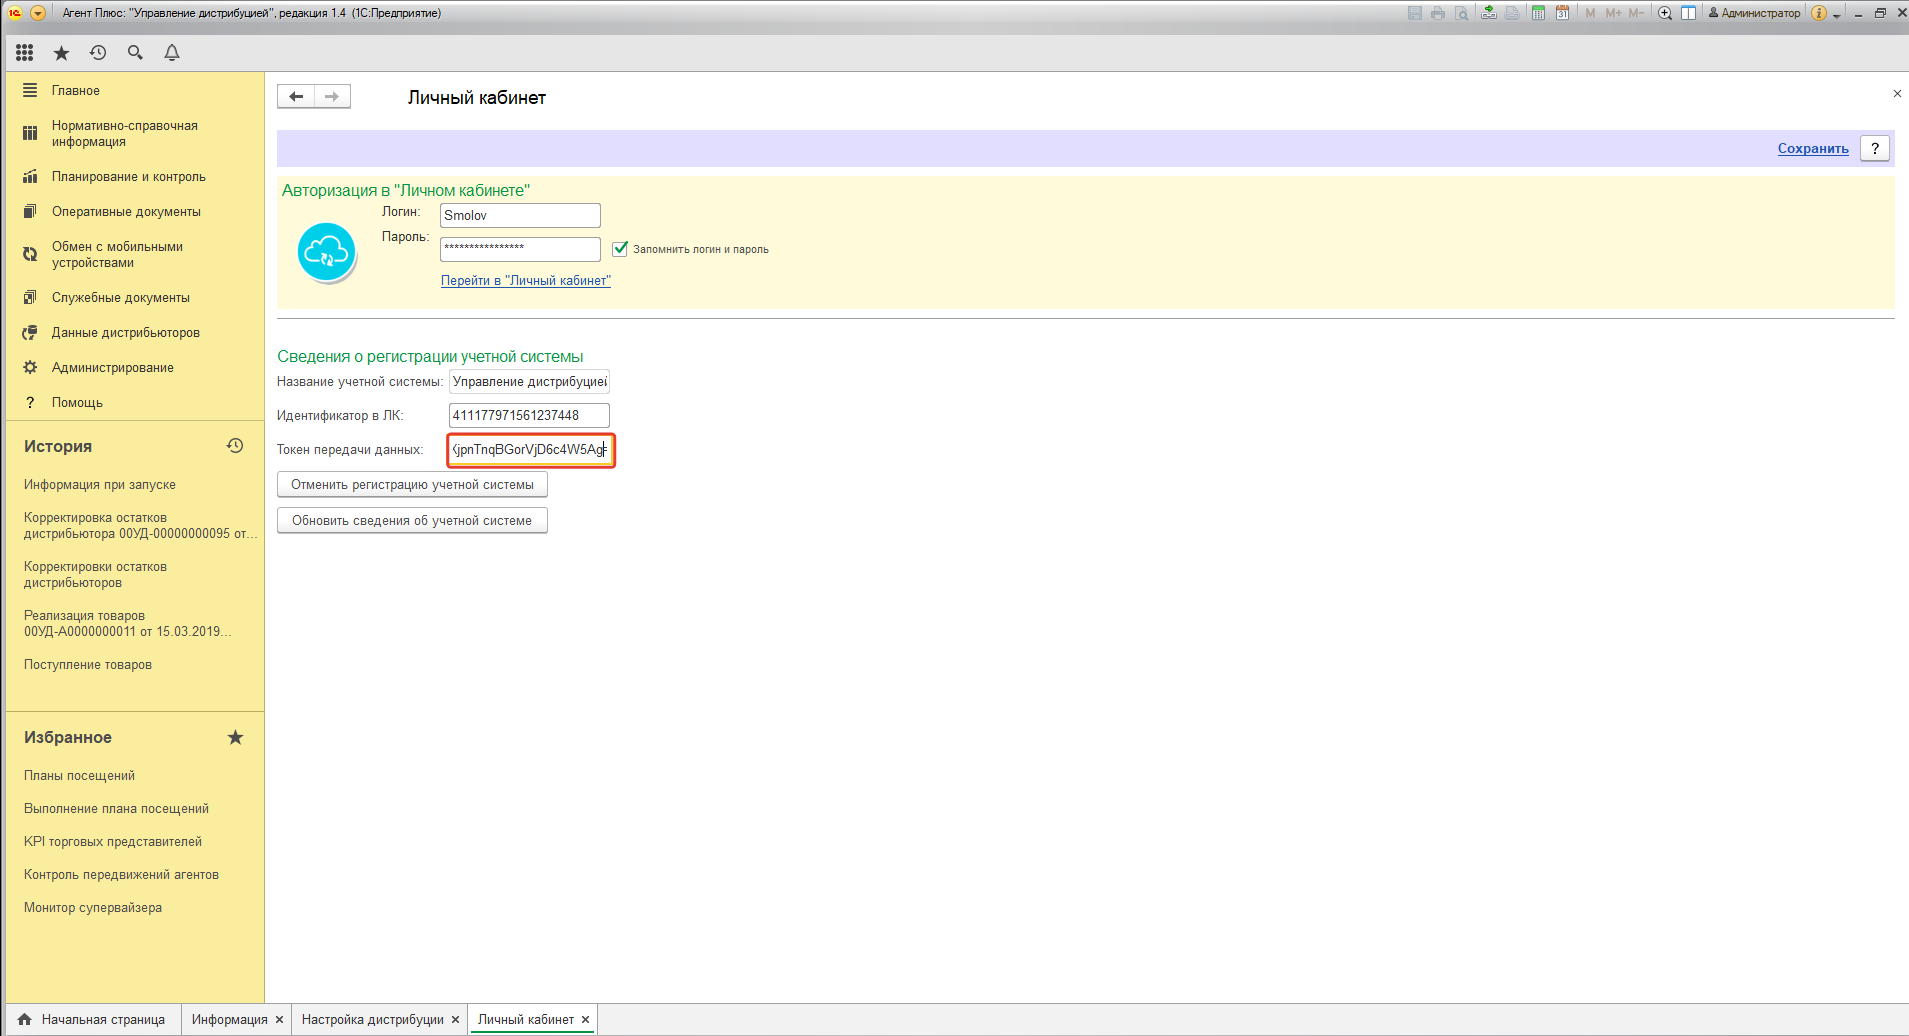1909x1036 pixels.
Task: Click the star icon beside Избранное
Action: pos(235,737)
